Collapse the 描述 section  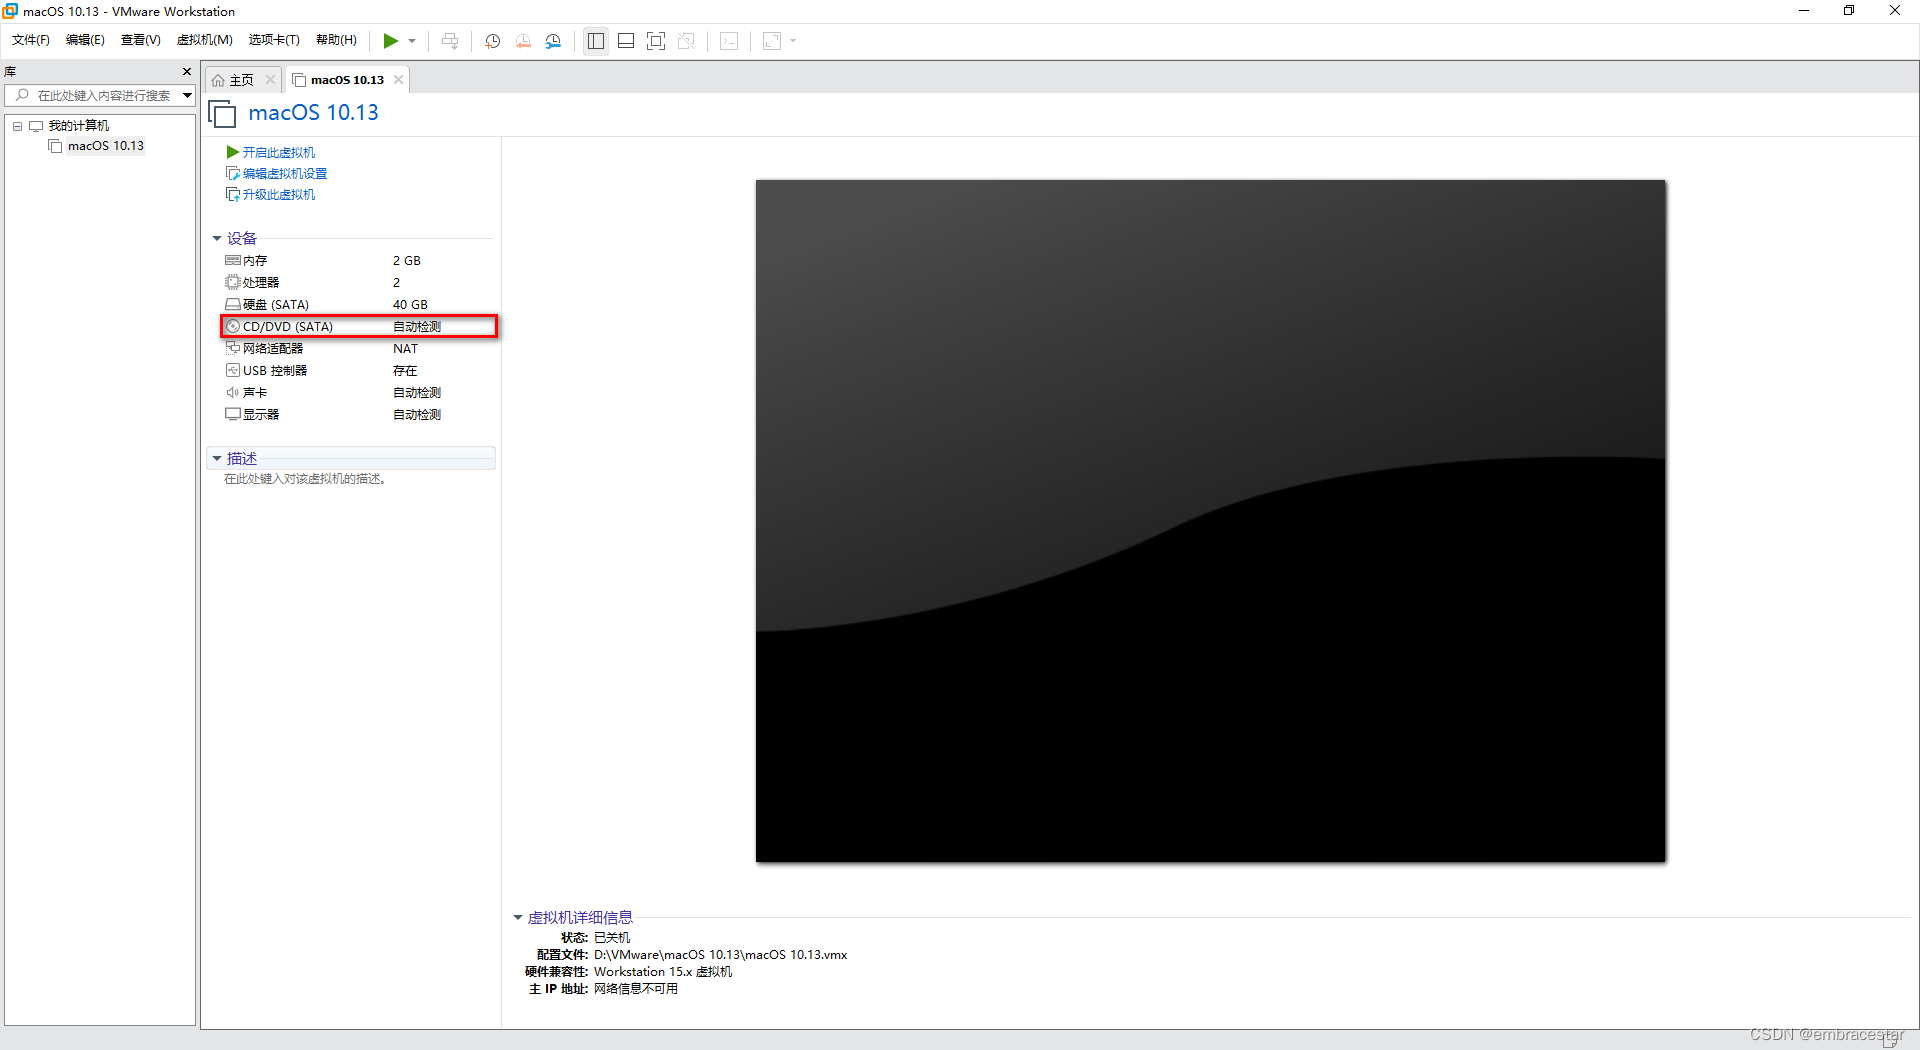point(217,458)
